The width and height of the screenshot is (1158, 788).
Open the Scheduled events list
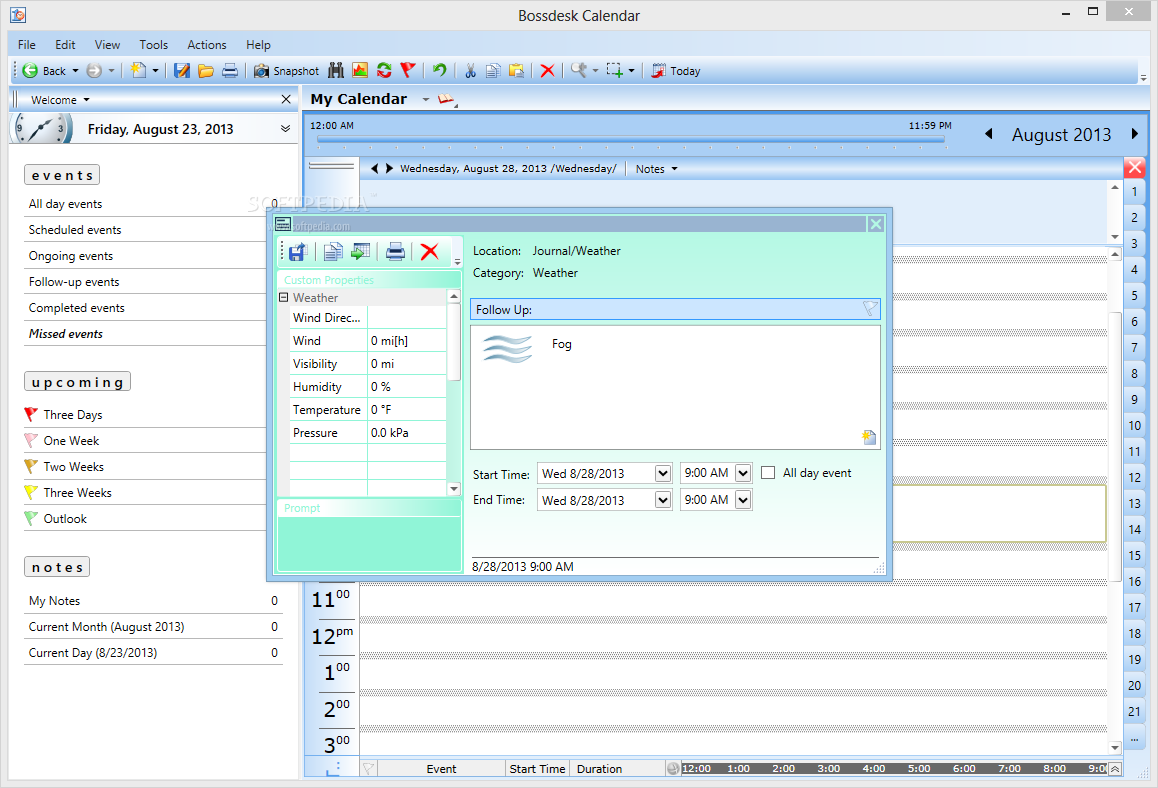(x=75, y=230)
